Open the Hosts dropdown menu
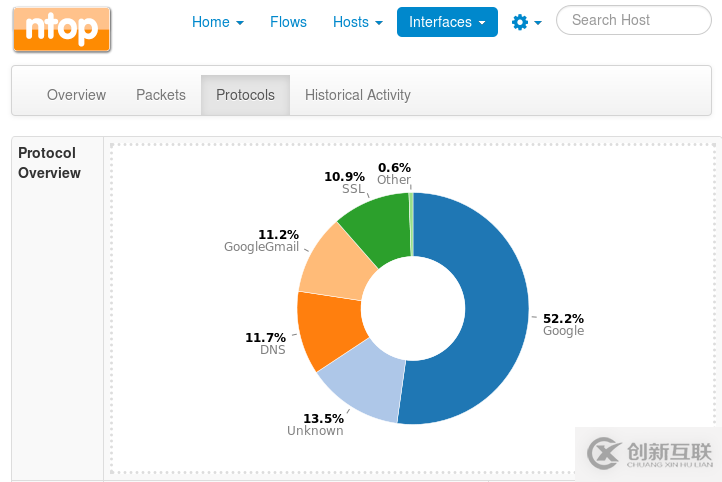Image resolution: width=722 pixels, height=482 pixels. point(357,22)
